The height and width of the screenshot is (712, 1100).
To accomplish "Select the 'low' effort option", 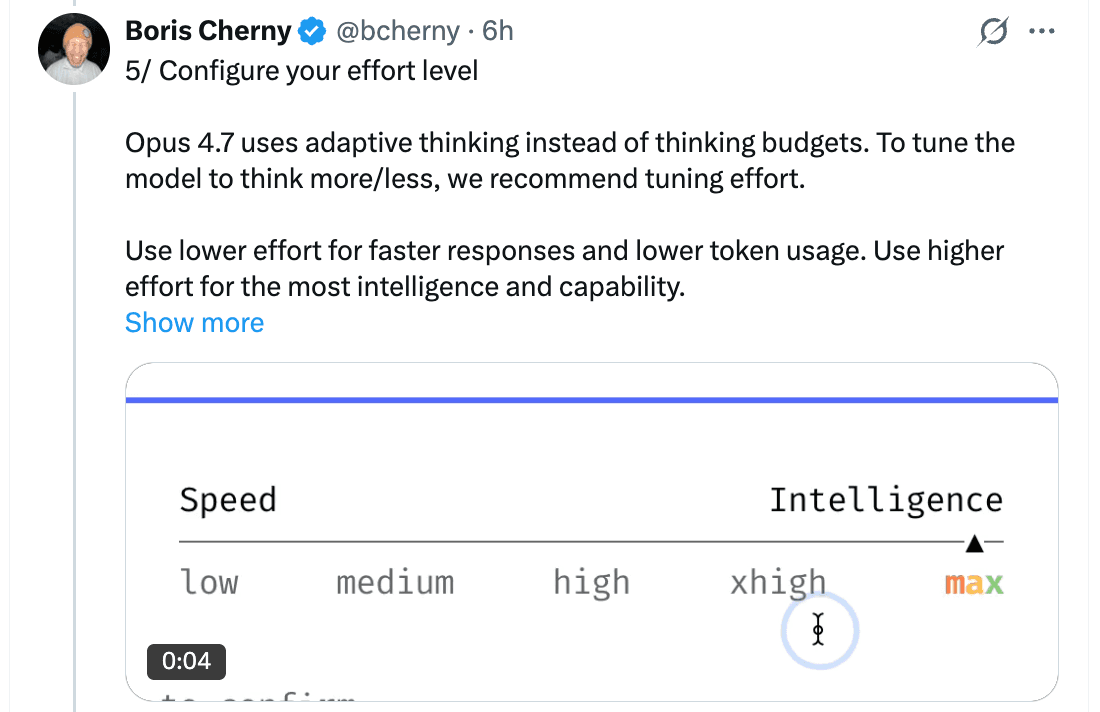I will 209,583.
